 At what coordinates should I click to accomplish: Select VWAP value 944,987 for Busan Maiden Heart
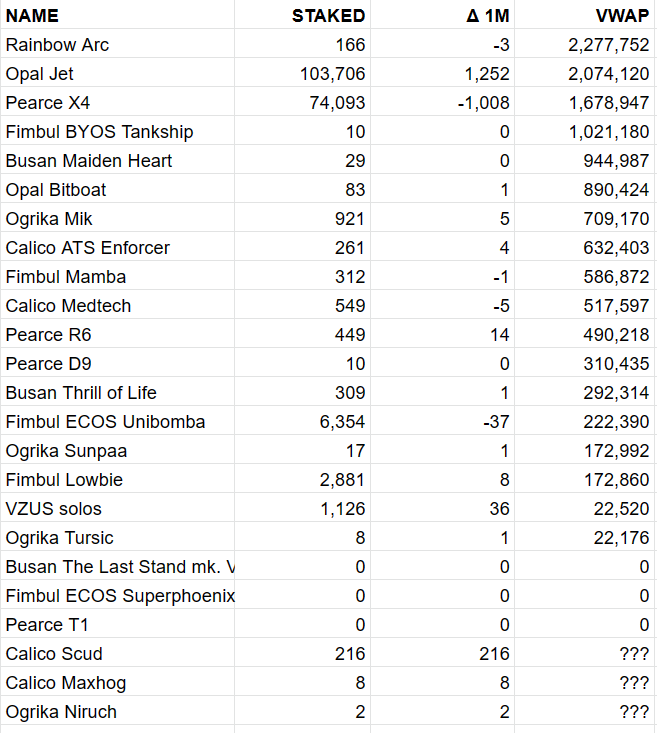pos(616,161)
